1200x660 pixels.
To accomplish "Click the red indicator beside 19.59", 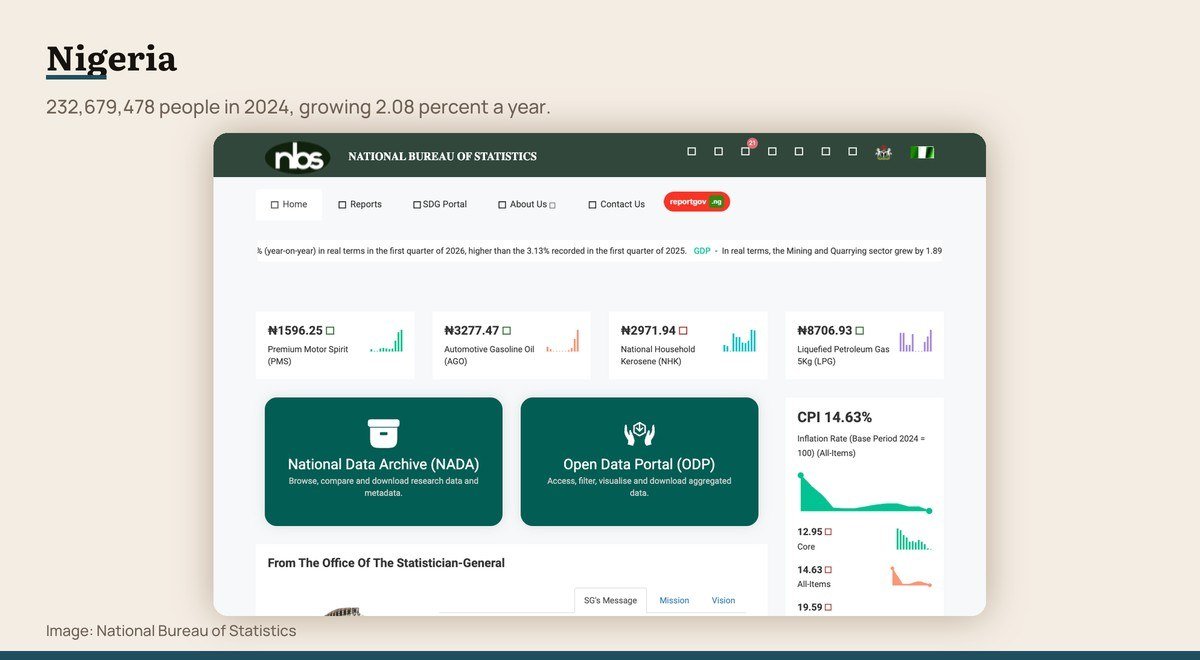I will pos(828,607).
